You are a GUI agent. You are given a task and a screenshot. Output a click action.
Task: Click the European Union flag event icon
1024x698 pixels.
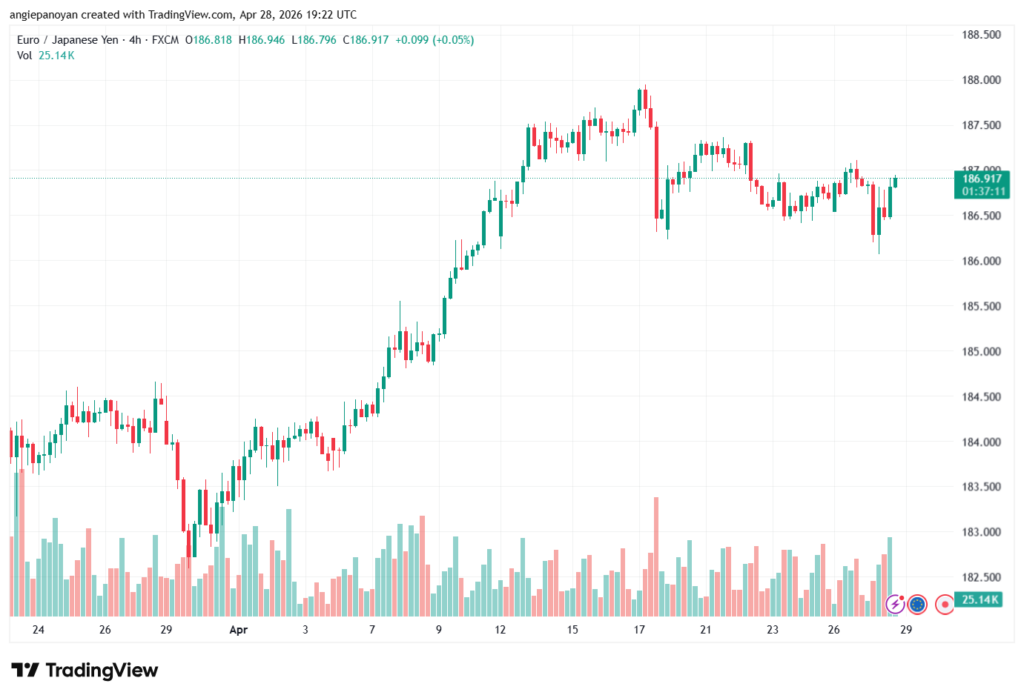click(917, 604)
